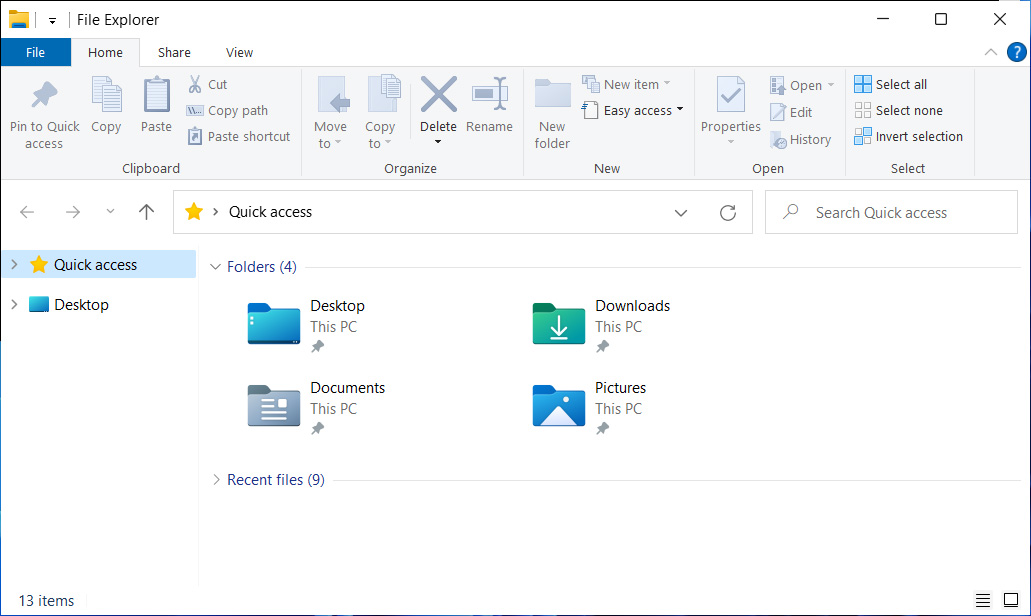Open the recent locations dropdown arrow
Screen dimensions: 1031x616
pyautogui.click(x=110, y=212)
